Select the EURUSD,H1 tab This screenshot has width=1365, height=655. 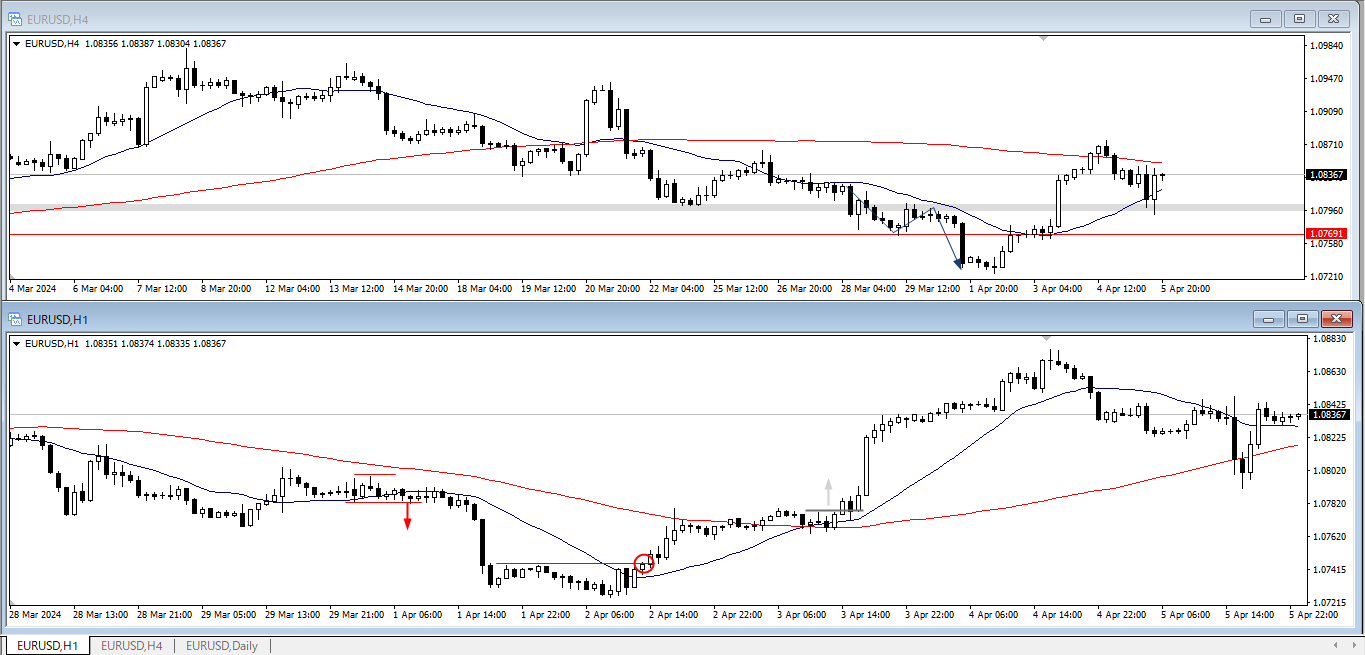point(47,646)
